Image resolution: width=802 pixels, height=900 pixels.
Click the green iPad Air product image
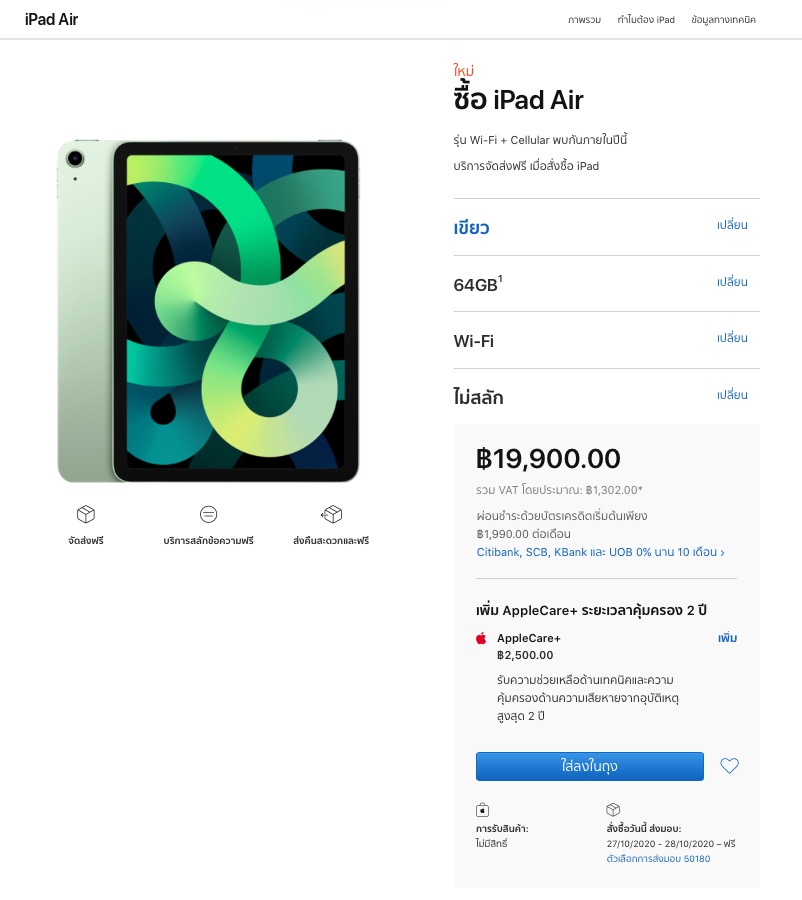[208, 312]
